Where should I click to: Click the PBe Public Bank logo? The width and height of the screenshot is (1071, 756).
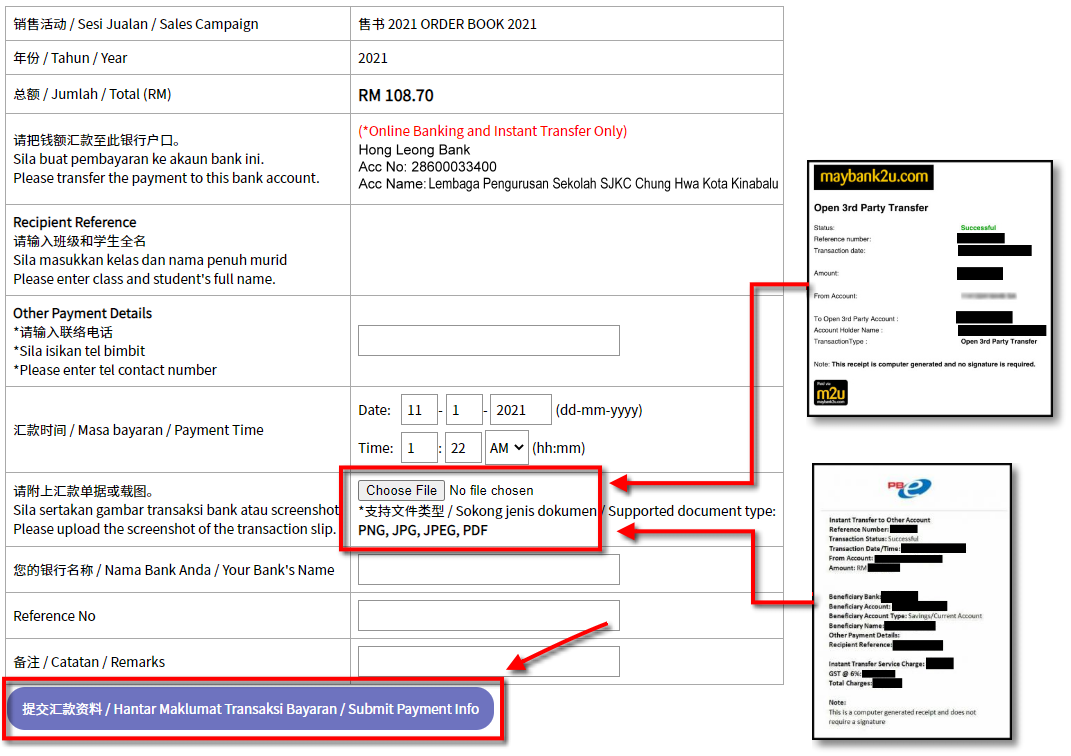click(x=909, y=488)
